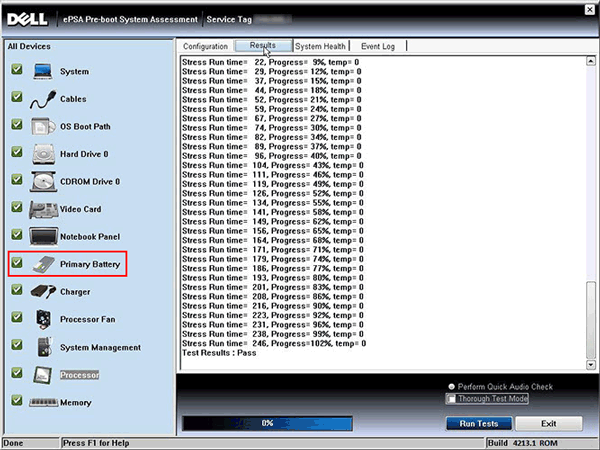Click the results scrollbar thumb
This screenshot has height=450, width=600.
(591, 320)
